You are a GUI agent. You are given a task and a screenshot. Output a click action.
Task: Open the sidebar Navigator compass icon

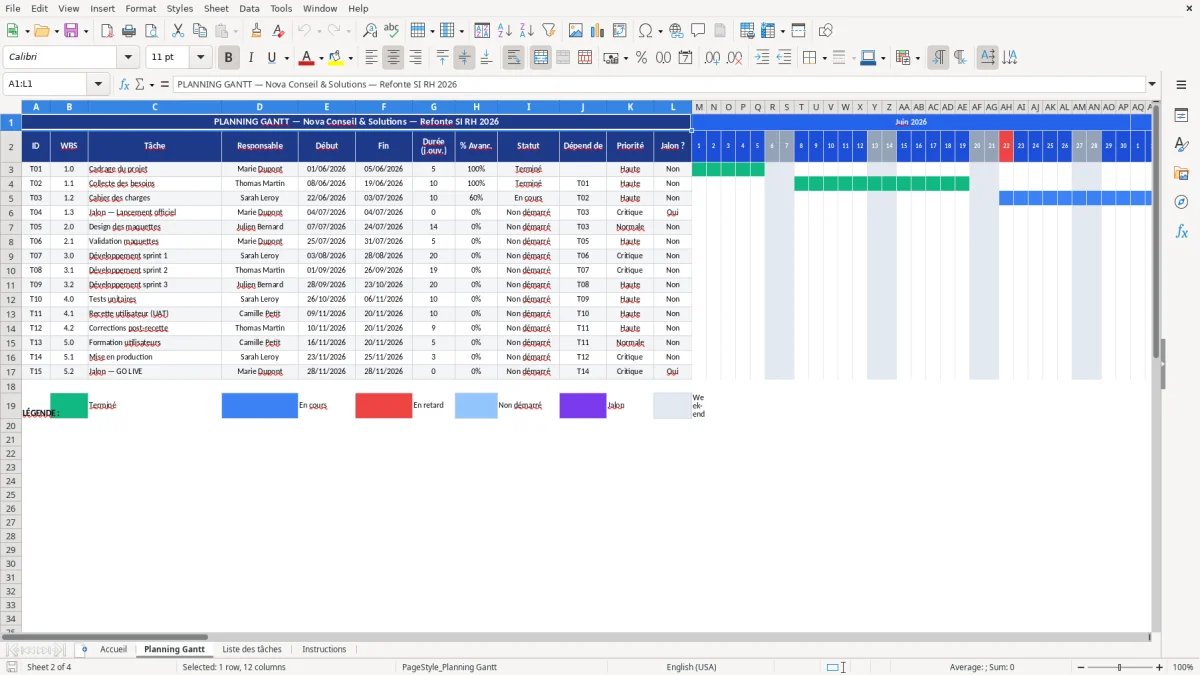(x=1181, y=202)
